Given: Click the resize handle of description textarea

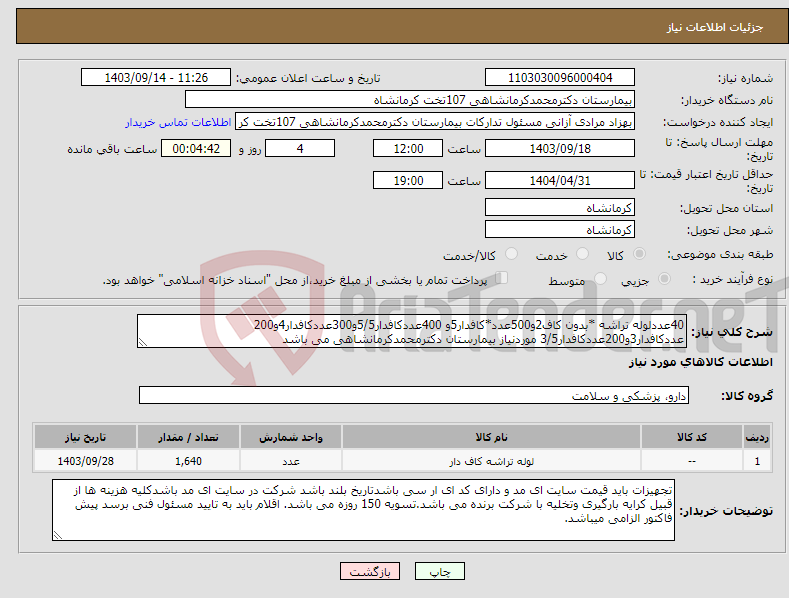Looking at the screenshot, I should point(143,343).
